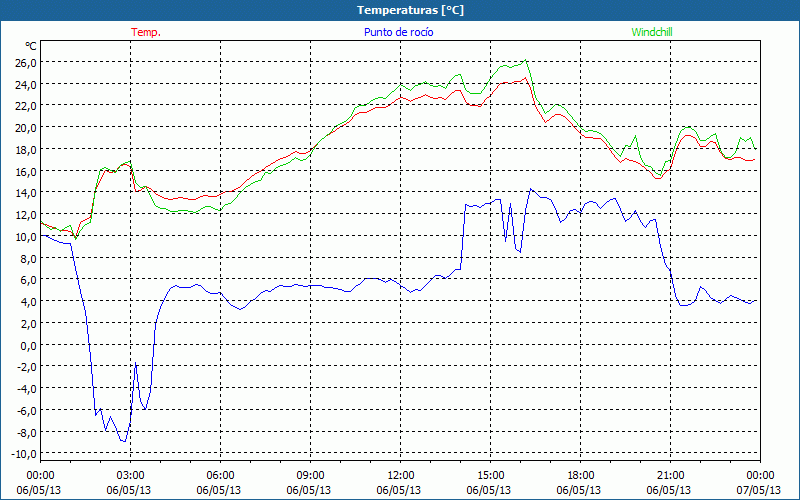Click the 0,0 y-axis value
This screenshot has width=800, height=500.
pyautogui.click(x=29, y=345)
